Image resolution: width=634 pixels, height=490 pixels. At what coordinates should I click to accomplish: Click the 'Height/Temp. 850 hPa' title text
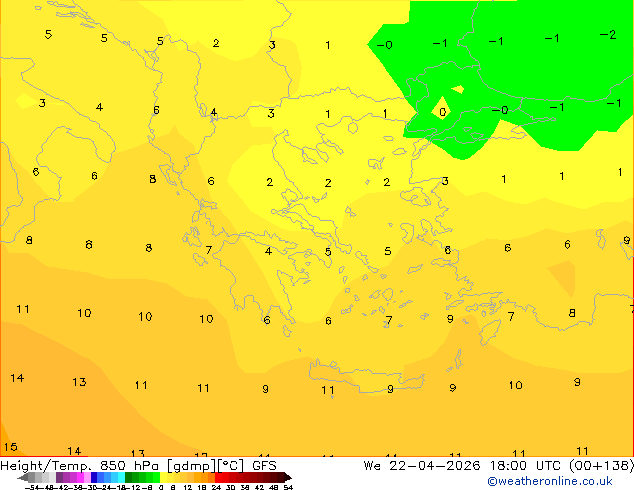81,465
